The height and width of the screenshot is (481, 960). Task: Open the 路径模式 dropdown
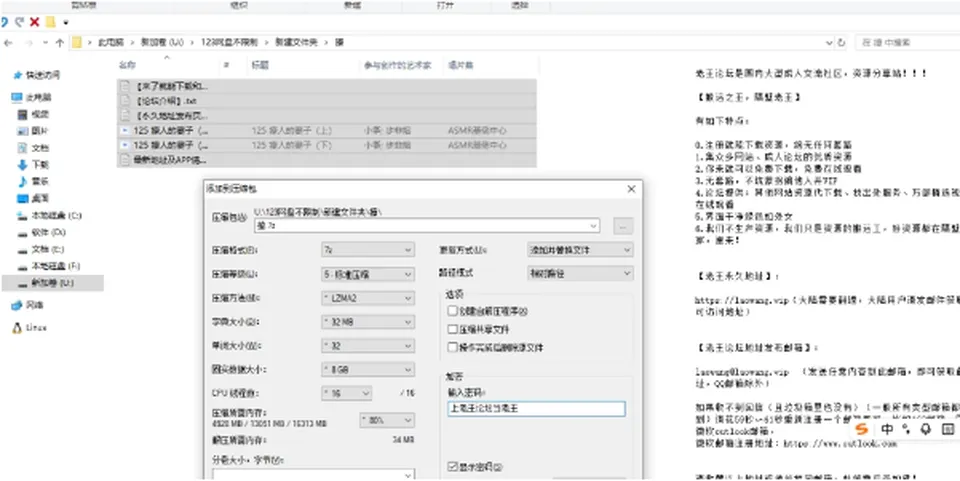click(x=580, y=274)
